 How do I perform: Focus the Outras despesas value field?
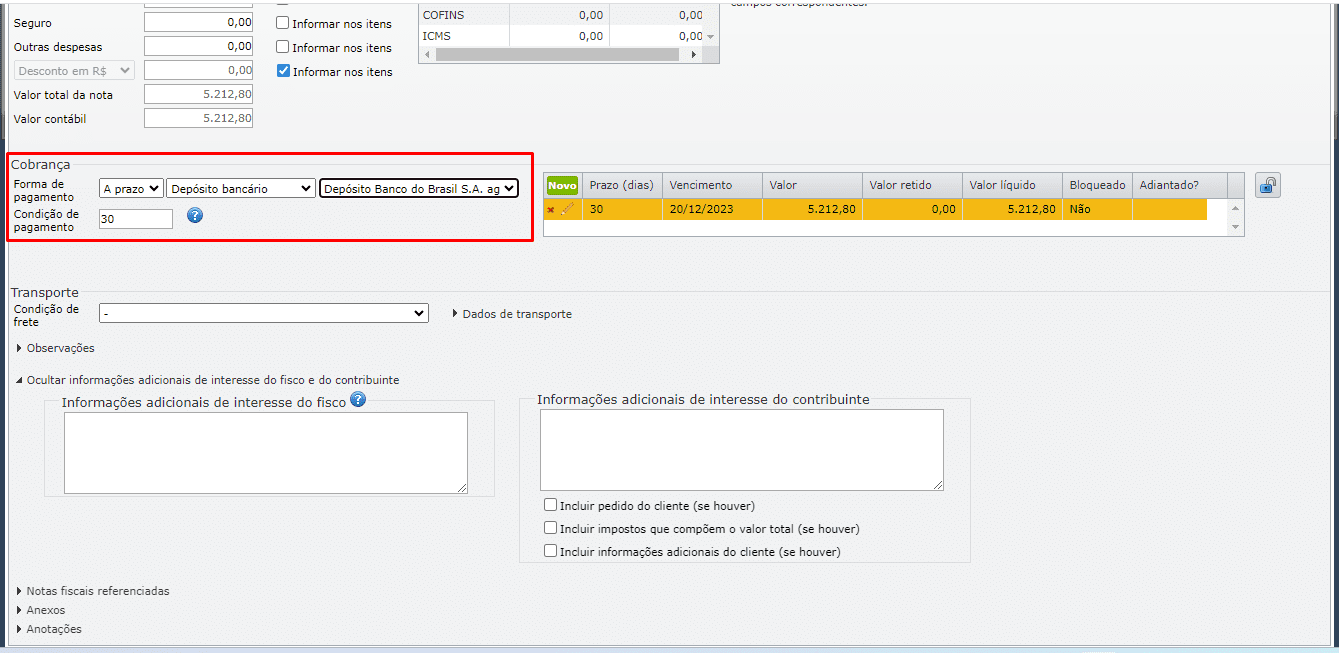198,46
